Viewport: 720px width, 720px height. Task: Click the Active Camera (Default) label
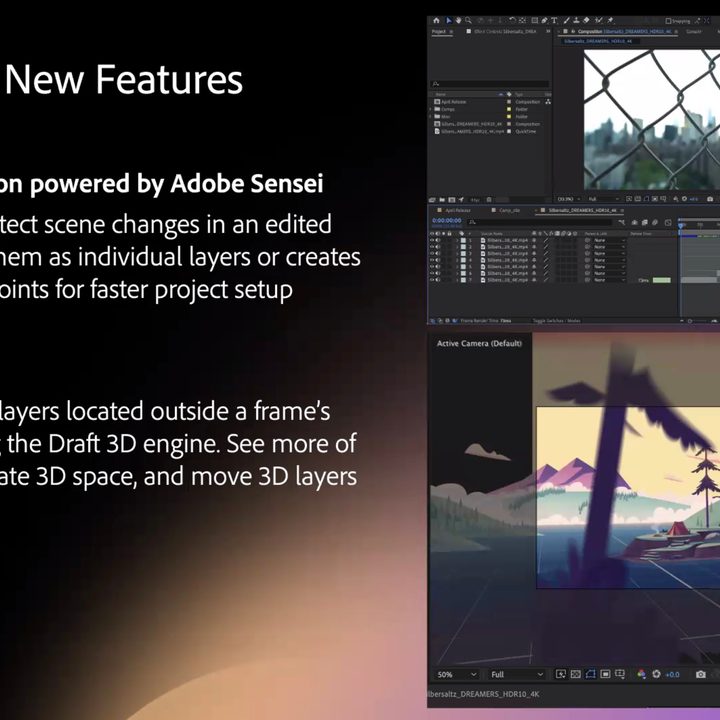(479, 343)
